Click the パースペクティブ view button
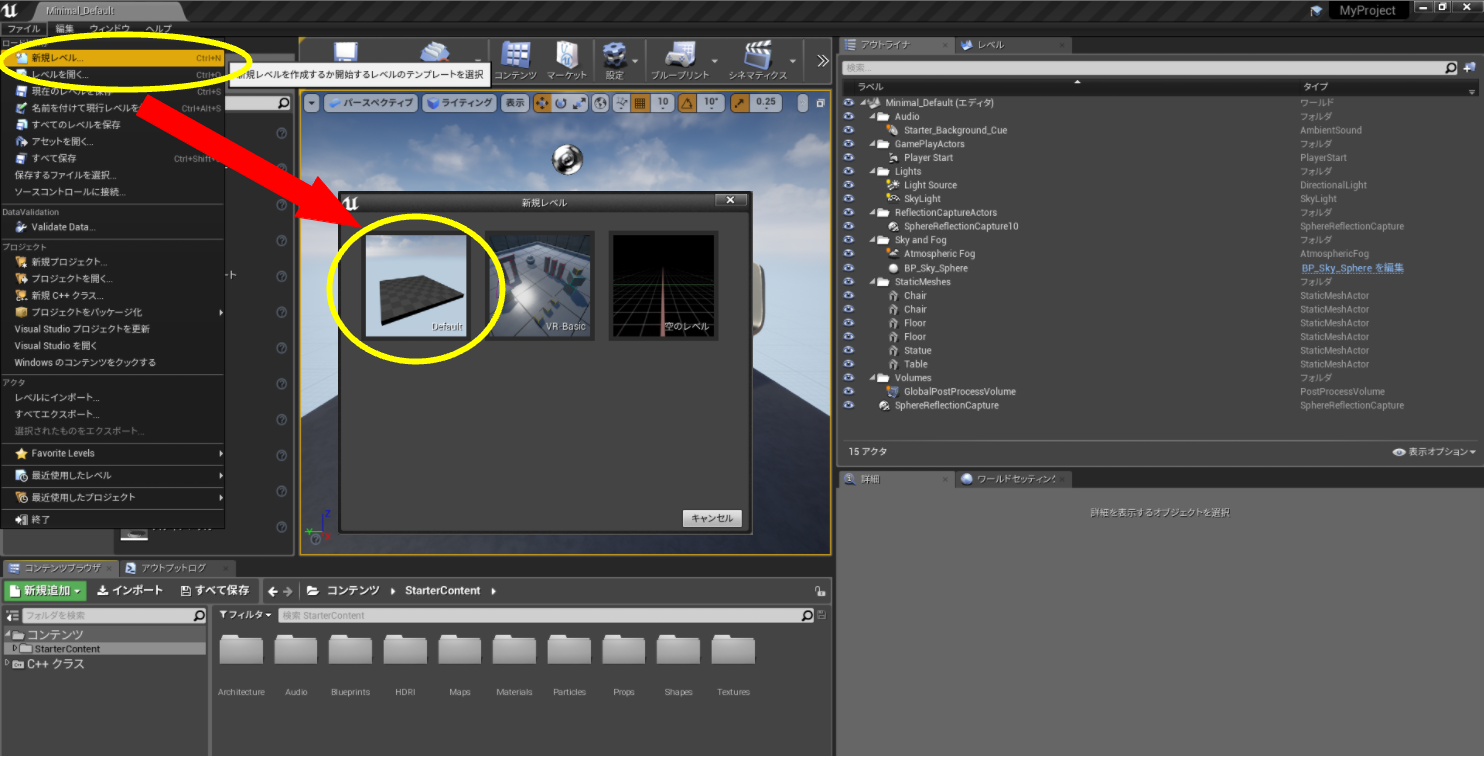Viewport: 1484px width, 757px height. point(370,103)
